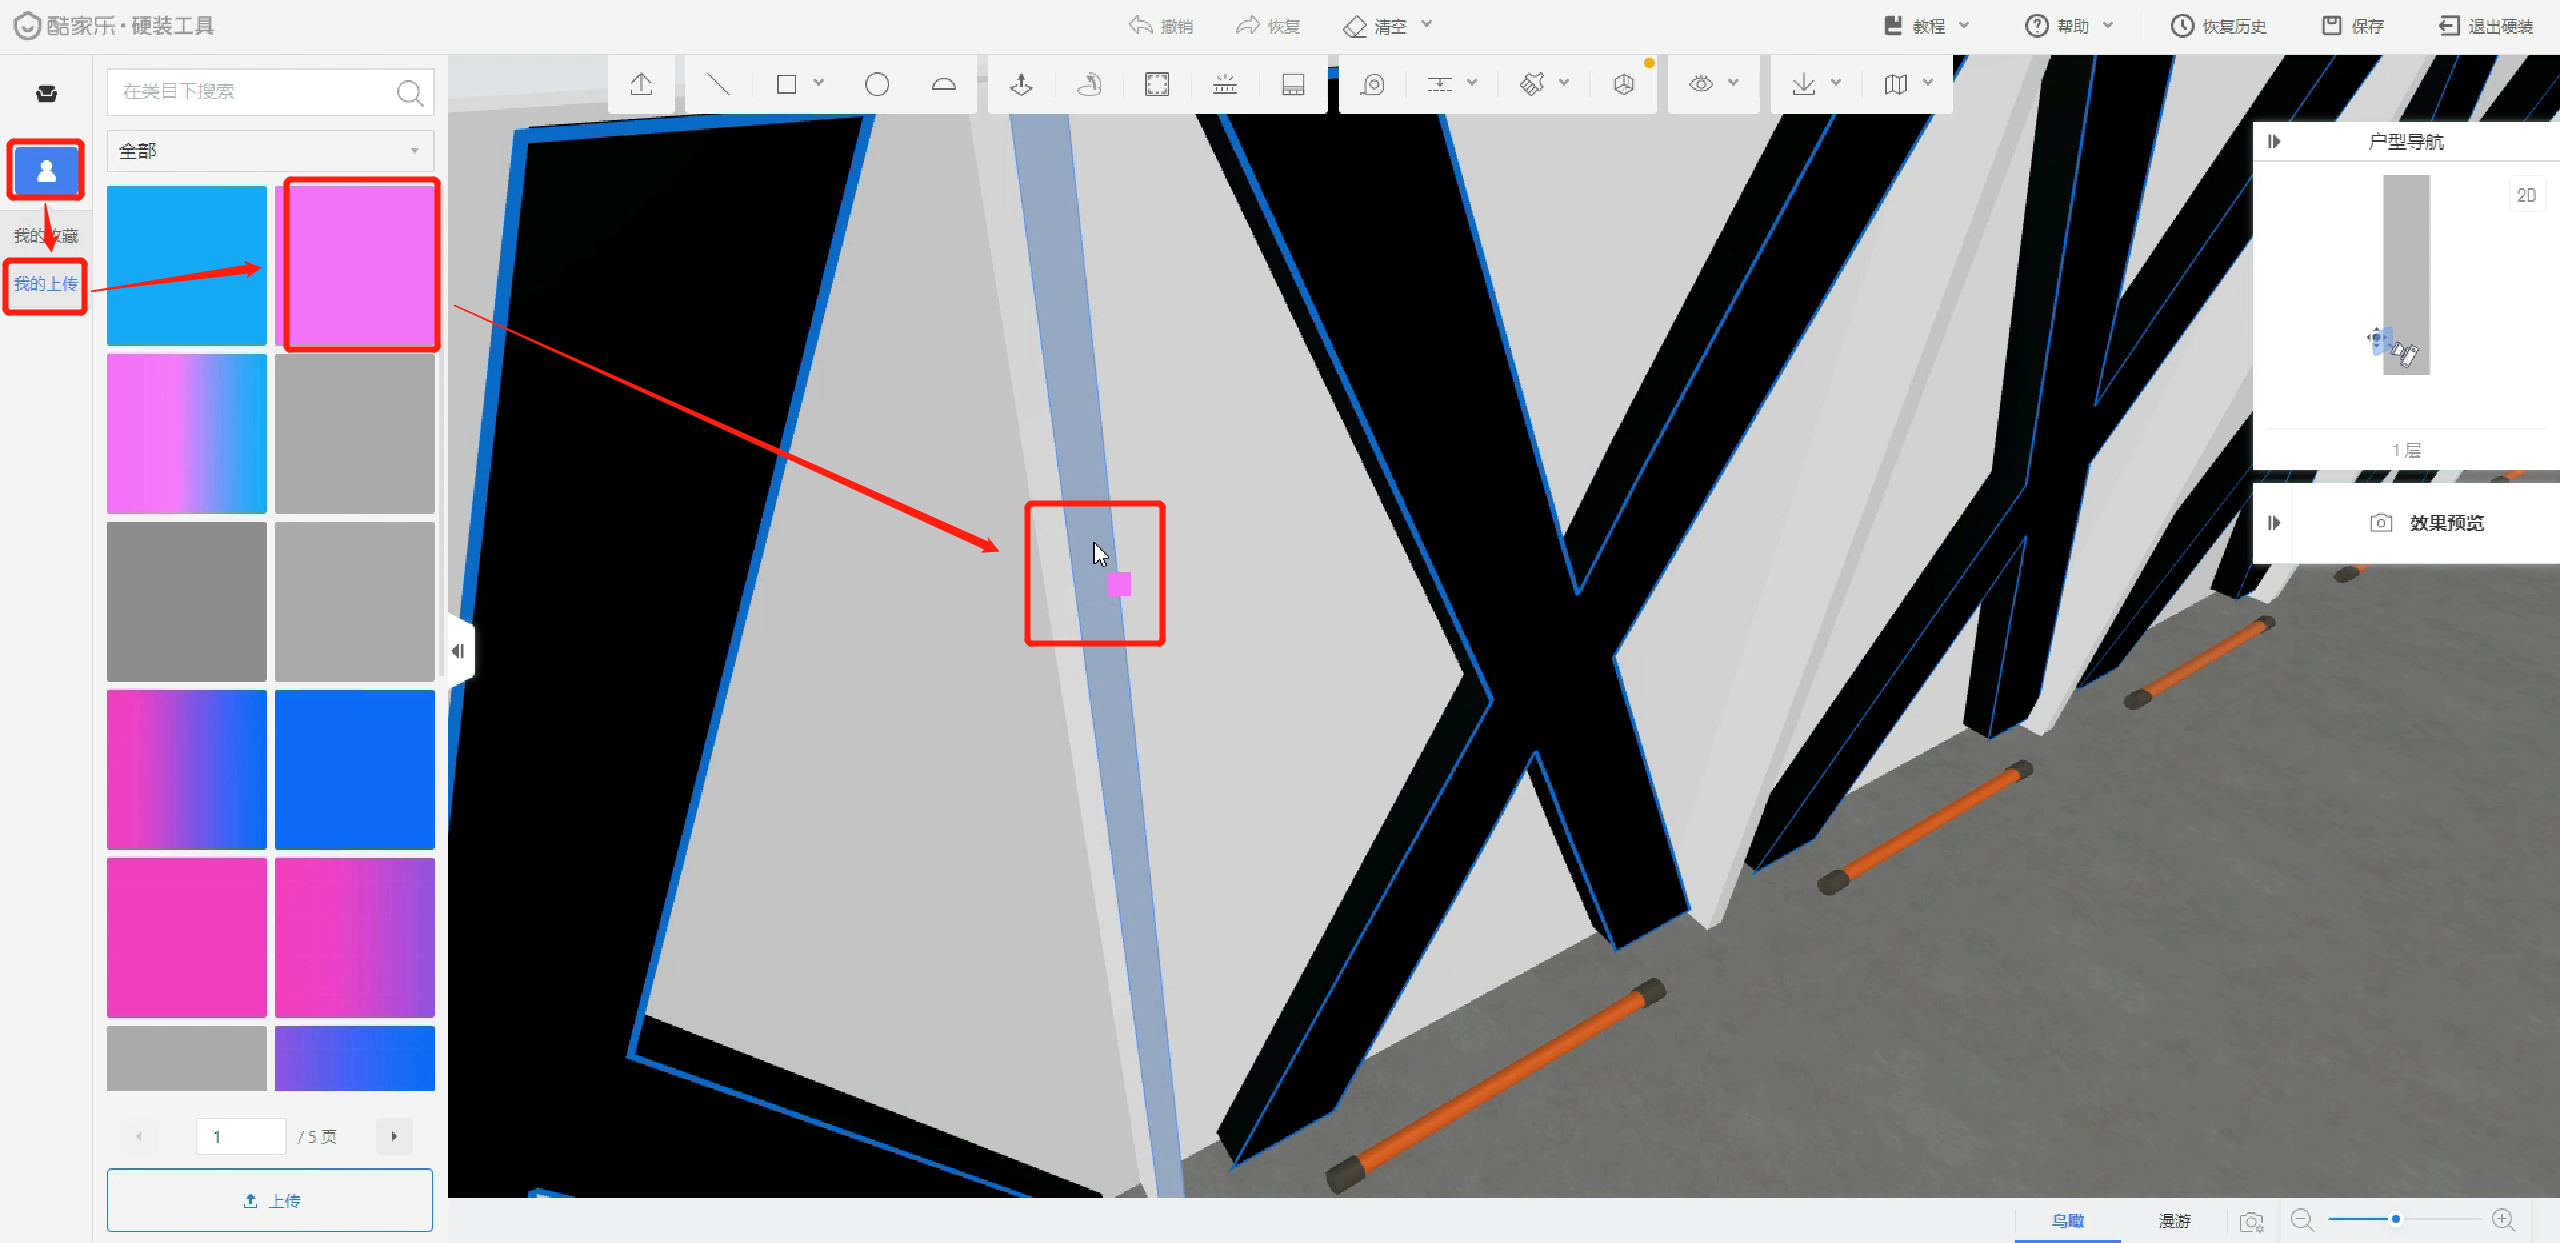Click the push-pull extrude tool
The height and width of the screenshot is (1243, 2560).
pyautogui.click(x=1021, y=84)
